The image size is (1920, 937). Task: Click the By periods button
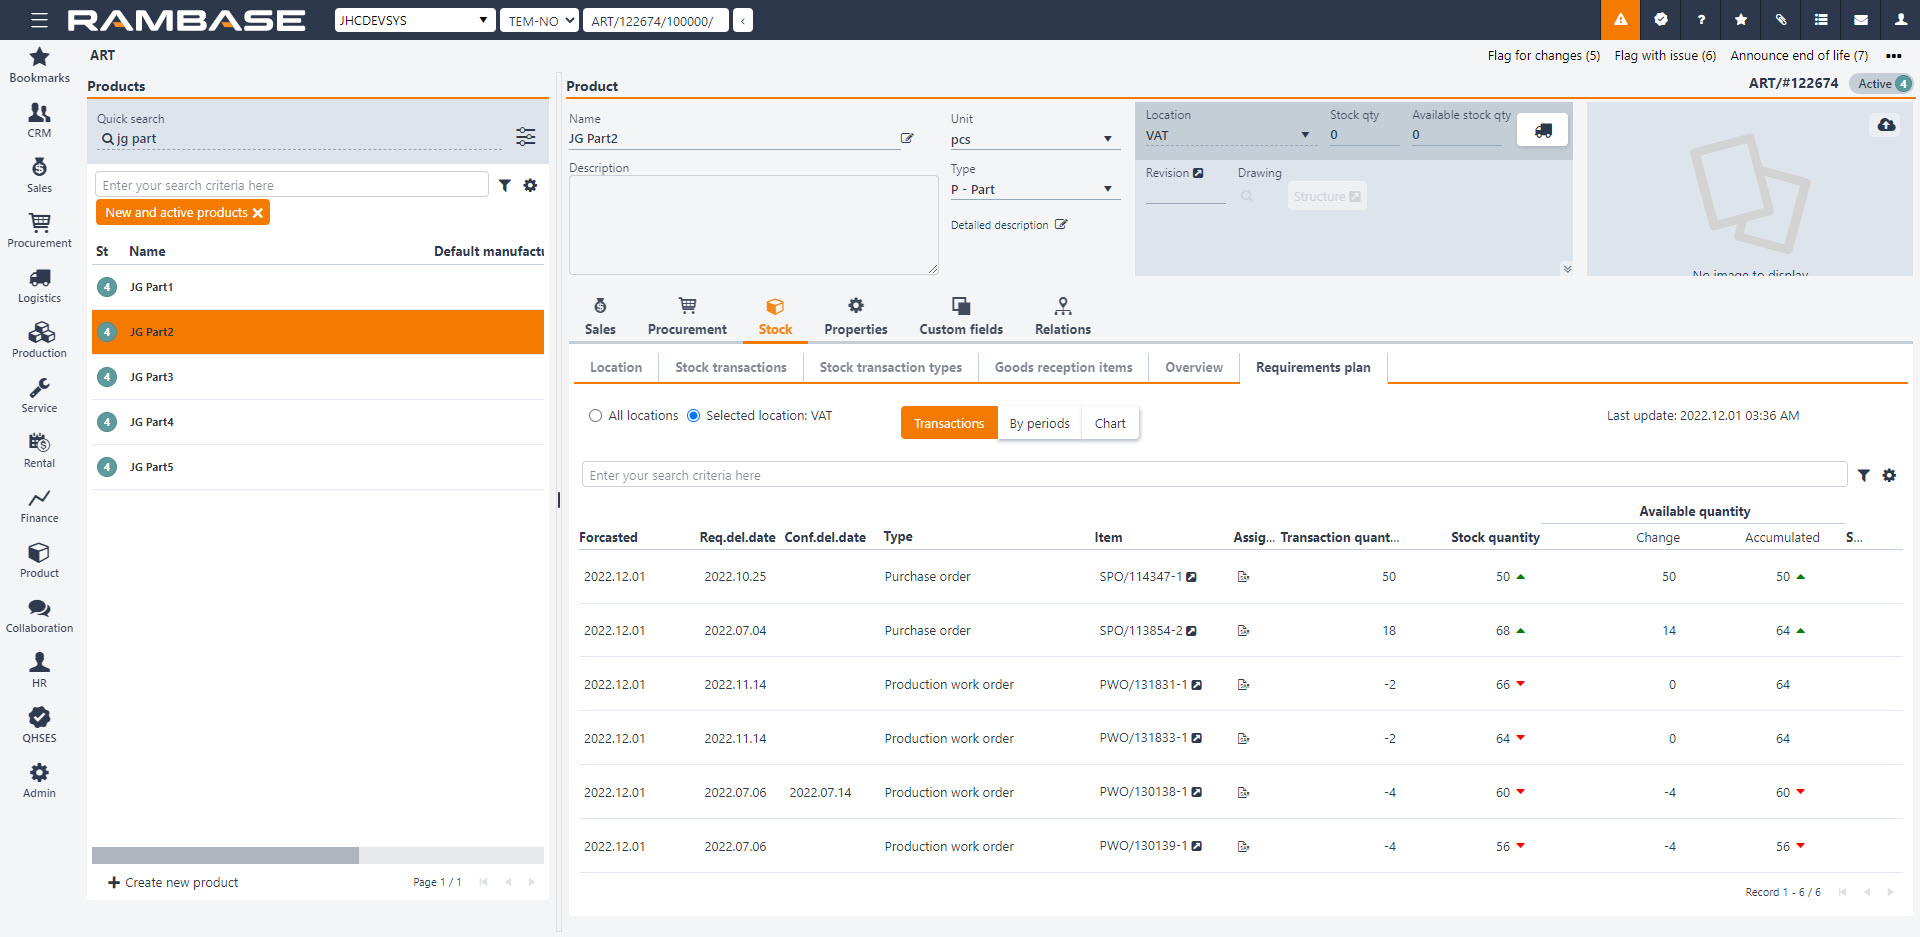click(1039, 424)
